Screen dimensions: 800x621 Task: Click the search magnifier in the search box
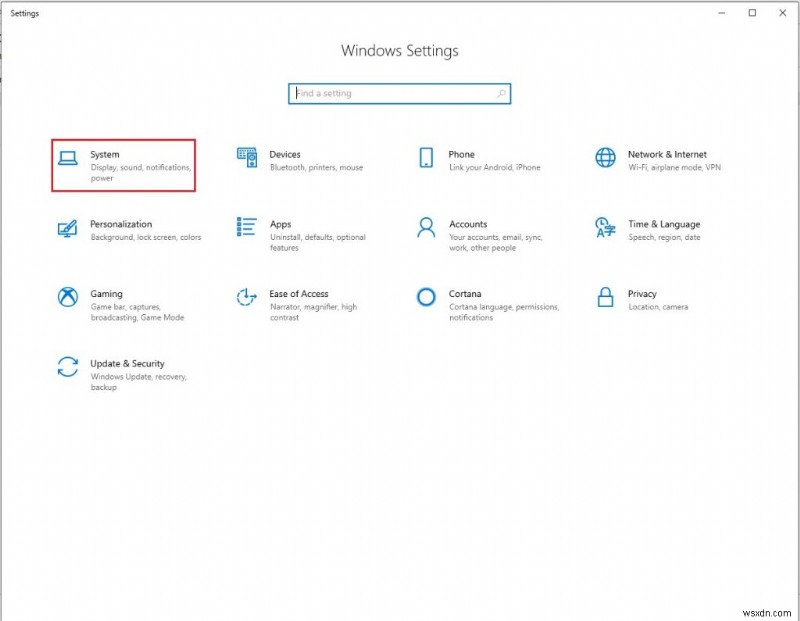501,93
